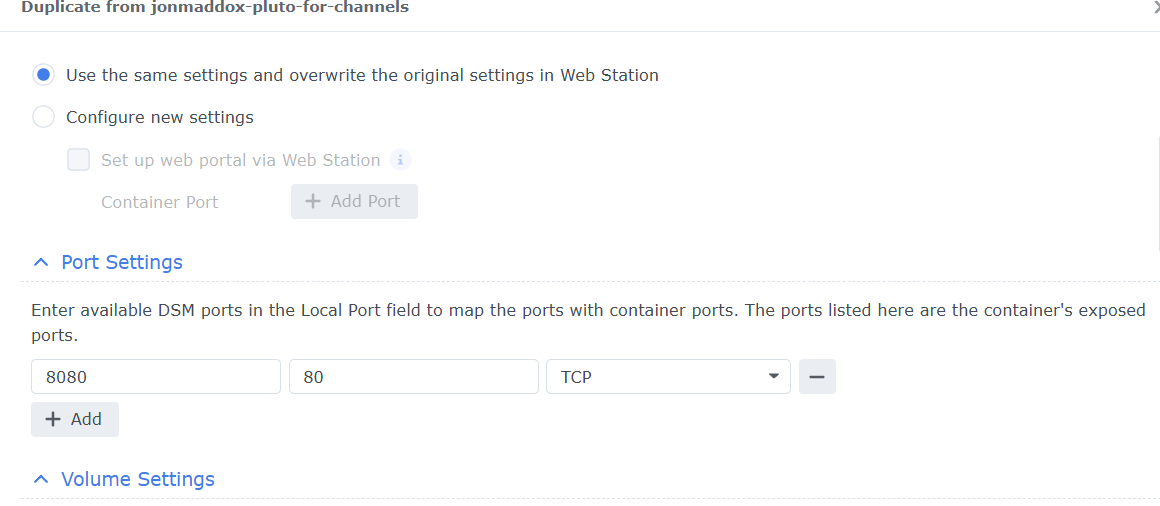The image size is (1160, 506).
Task: Select 'Use the same settings' radio button
Action: point(43,75)
